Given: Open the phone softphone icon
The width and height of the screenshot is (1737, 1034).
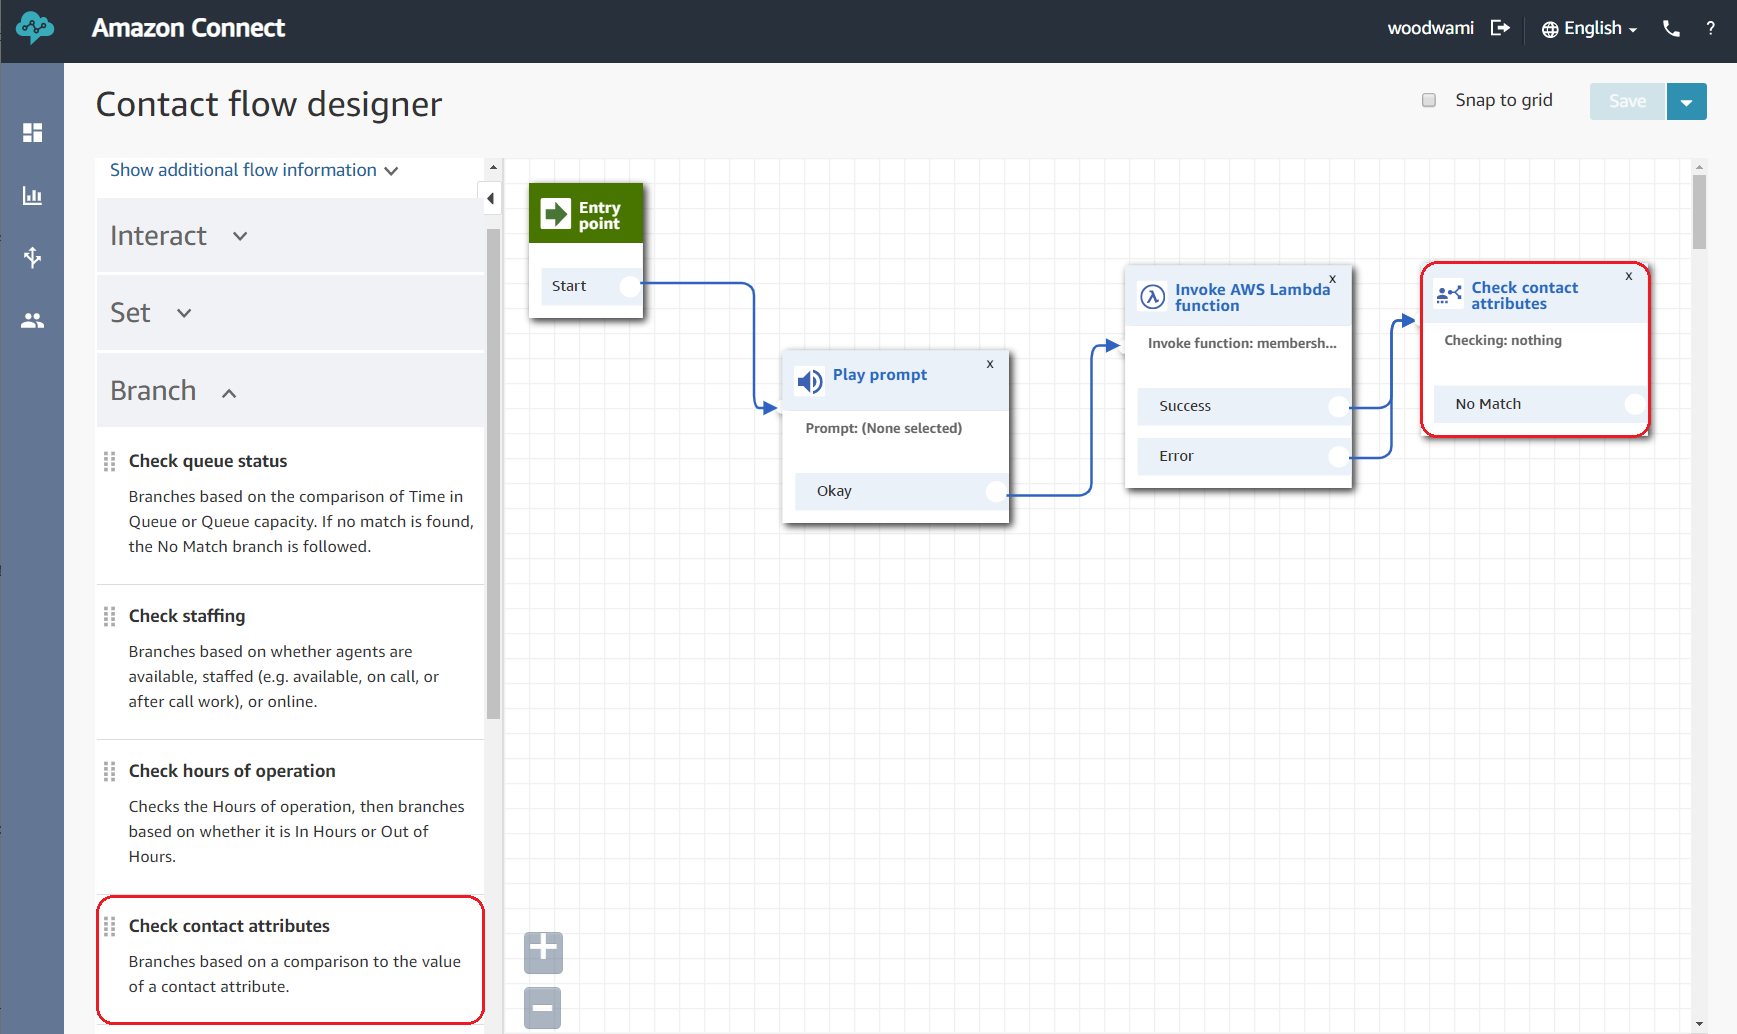Looking at the screenshot, I should tap(1671, 28).
